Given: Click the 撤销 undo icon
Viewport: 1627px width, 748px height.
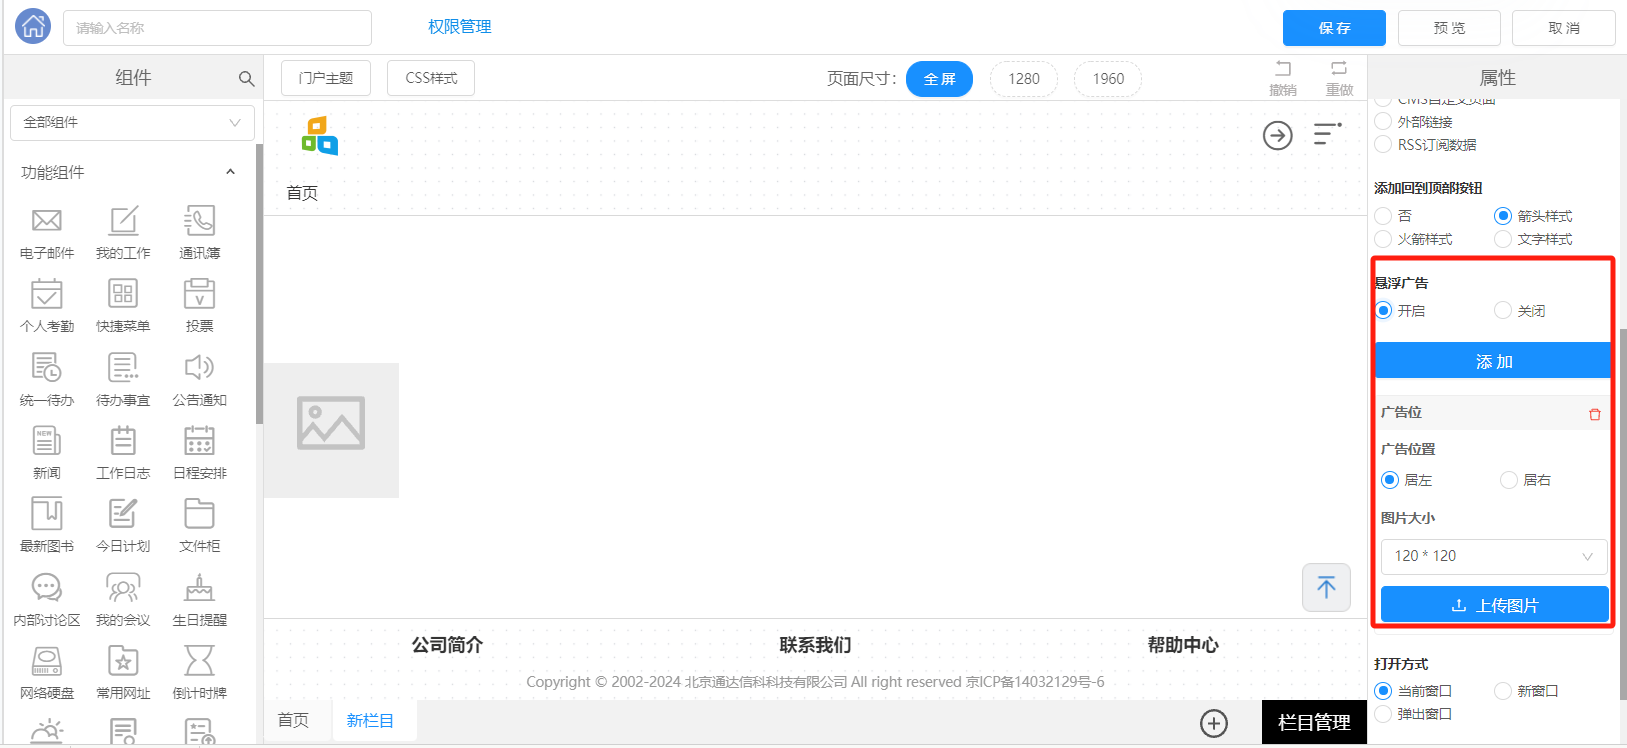Looking at the screenshot, I should 1282,70.
